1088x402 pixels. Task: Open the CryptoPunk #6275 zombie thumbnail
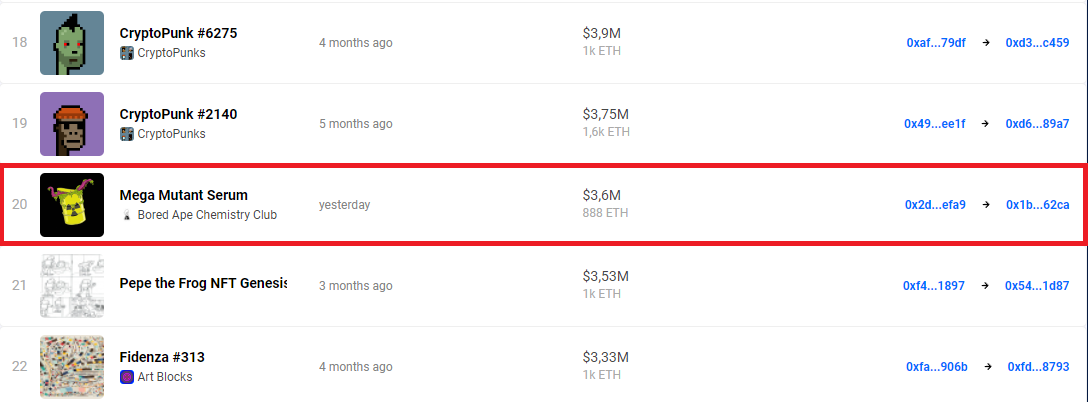[72, 43]
